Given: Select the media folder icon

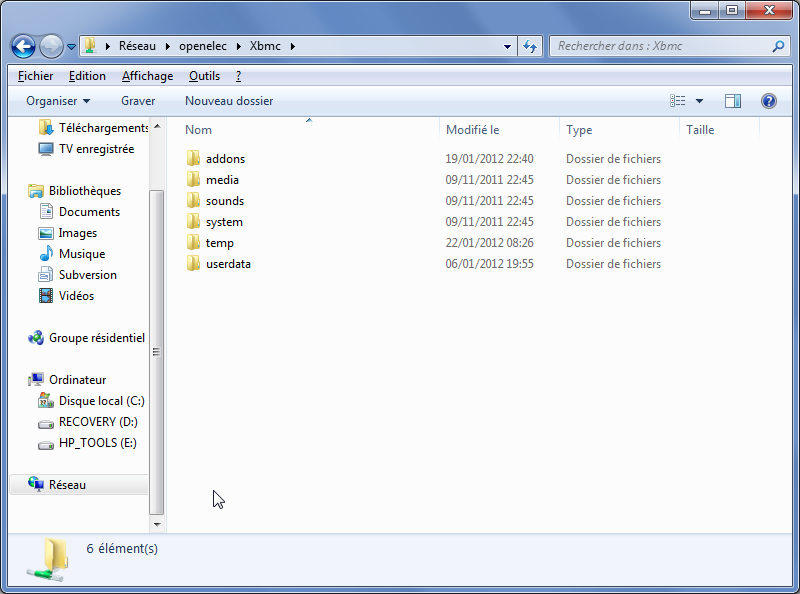Looking at the screenshot, I should 193,180.
